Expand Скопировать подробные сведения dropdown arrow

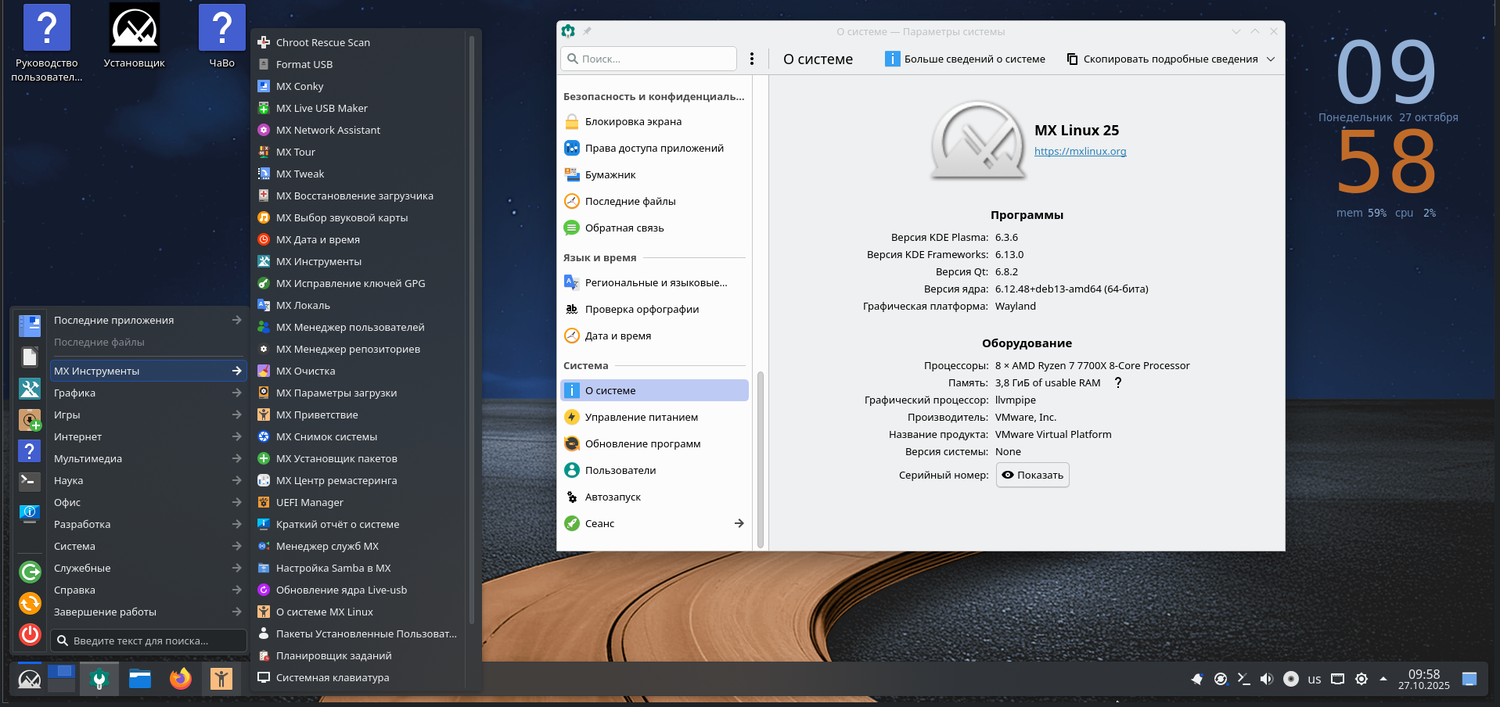pos(1271,59)
